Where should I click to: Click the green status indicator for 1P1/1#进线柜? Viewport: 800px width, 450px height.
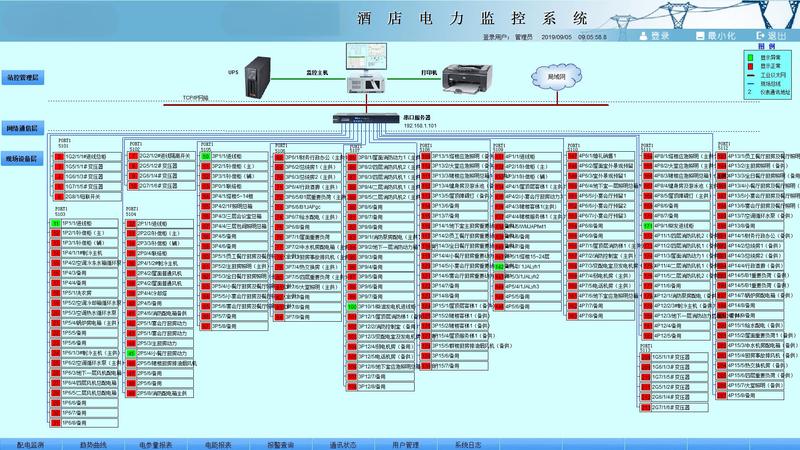[x=57, y=223]
